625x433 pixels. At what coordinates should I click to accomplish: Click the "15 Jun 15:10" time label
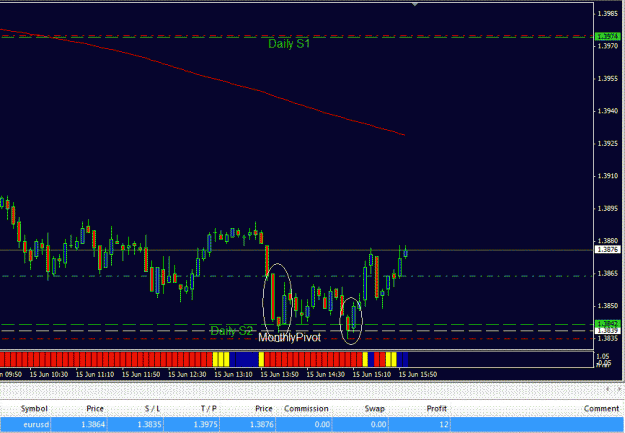click(372, 374)
